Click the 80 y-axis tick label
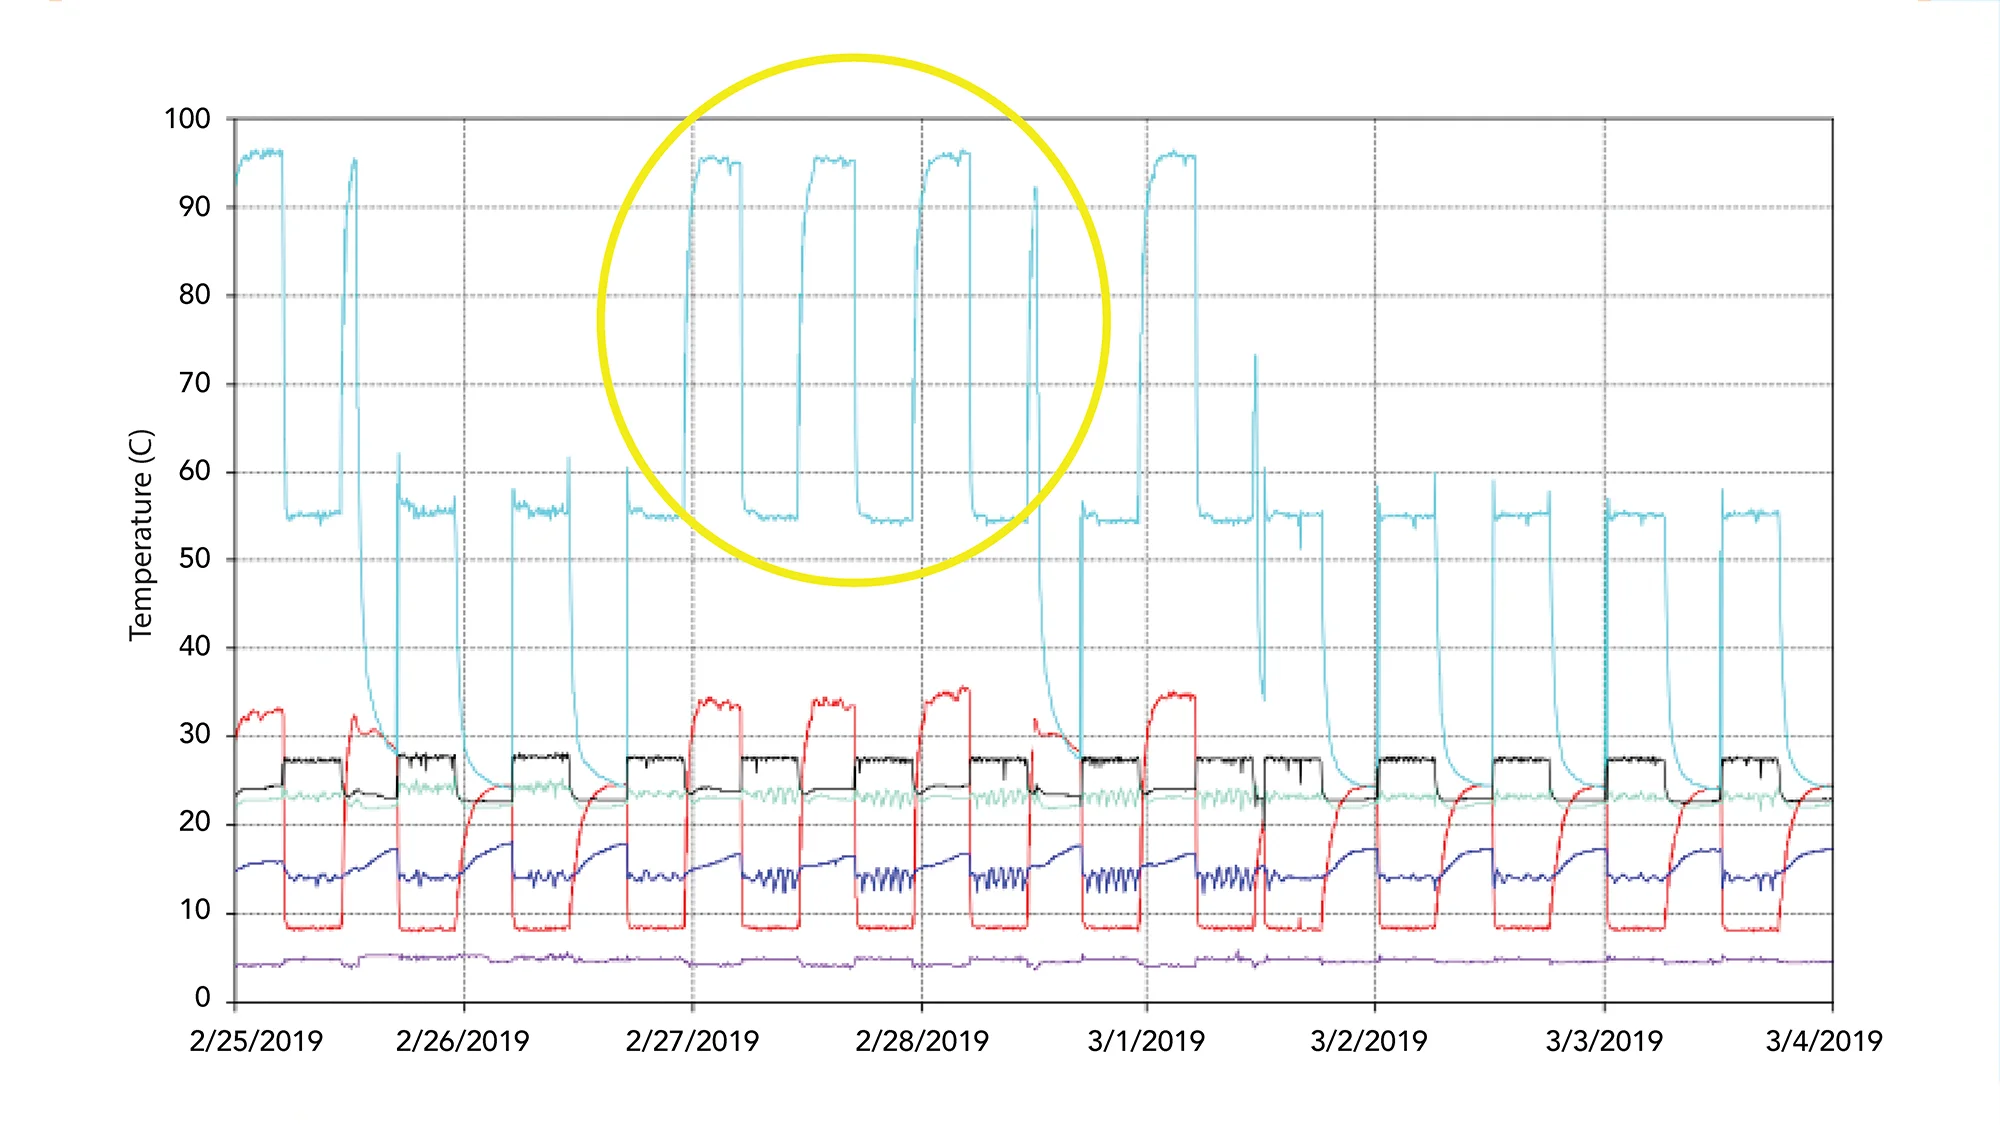The height and width of the screenshot is (1125, 2000). (194, 295)
